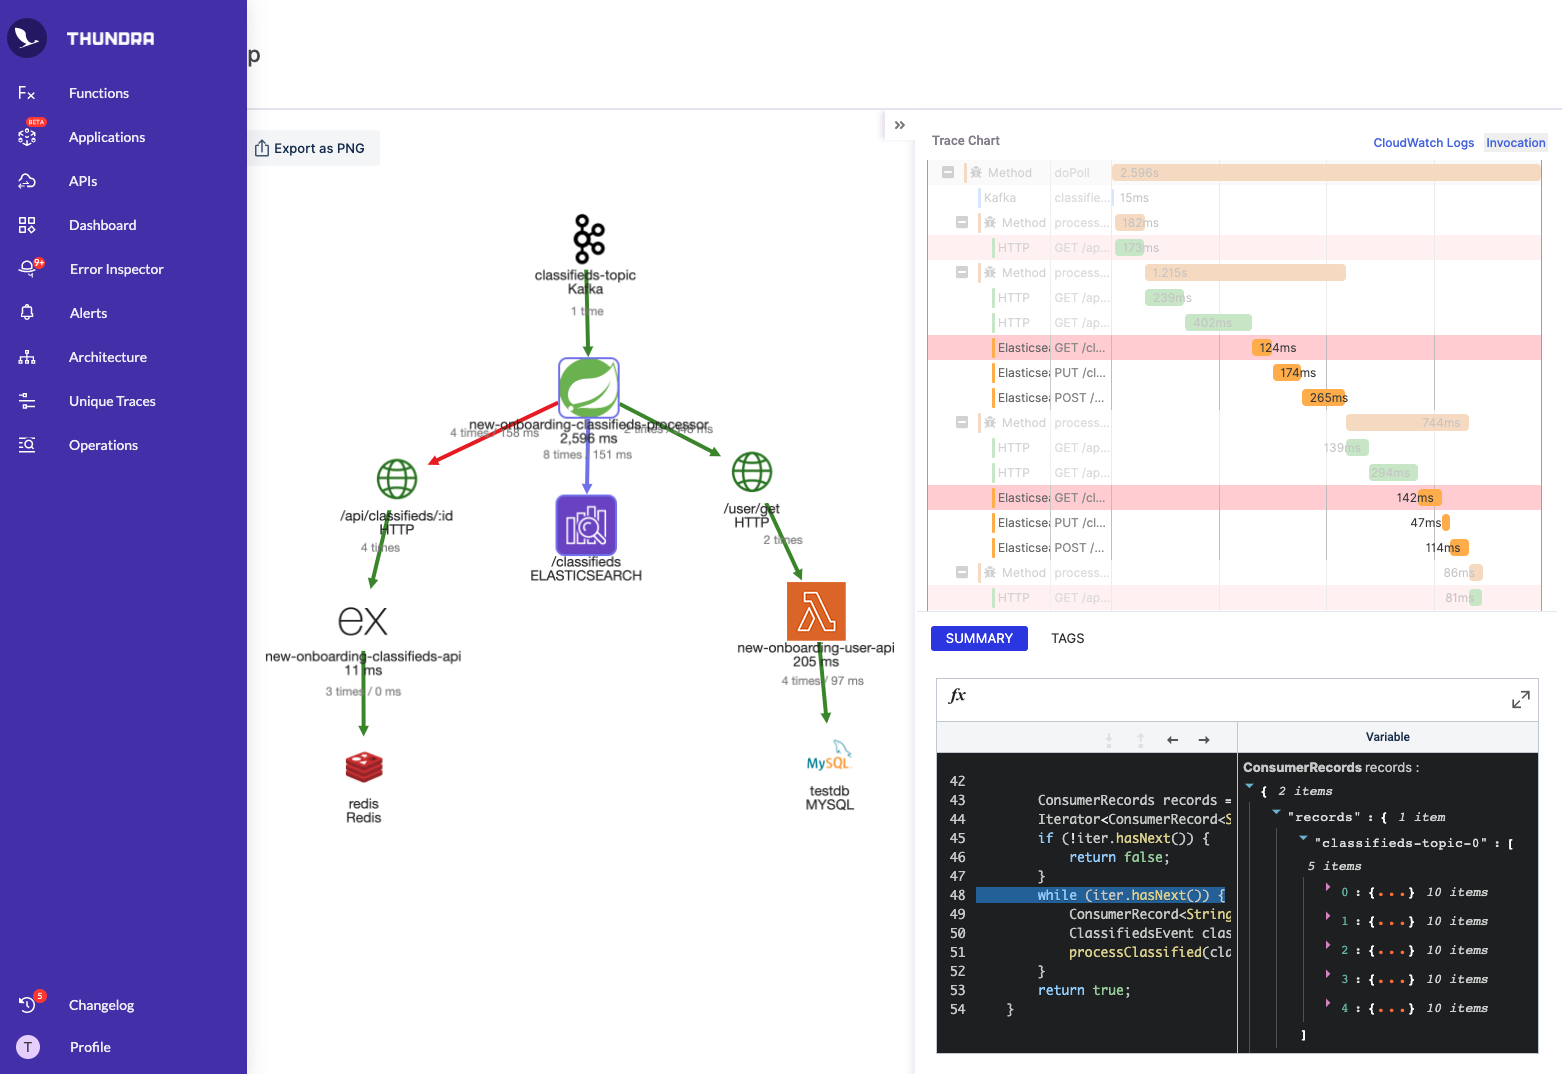
Task: Collapse the "classifieds-topic-0" array node
Action: 1303,839
